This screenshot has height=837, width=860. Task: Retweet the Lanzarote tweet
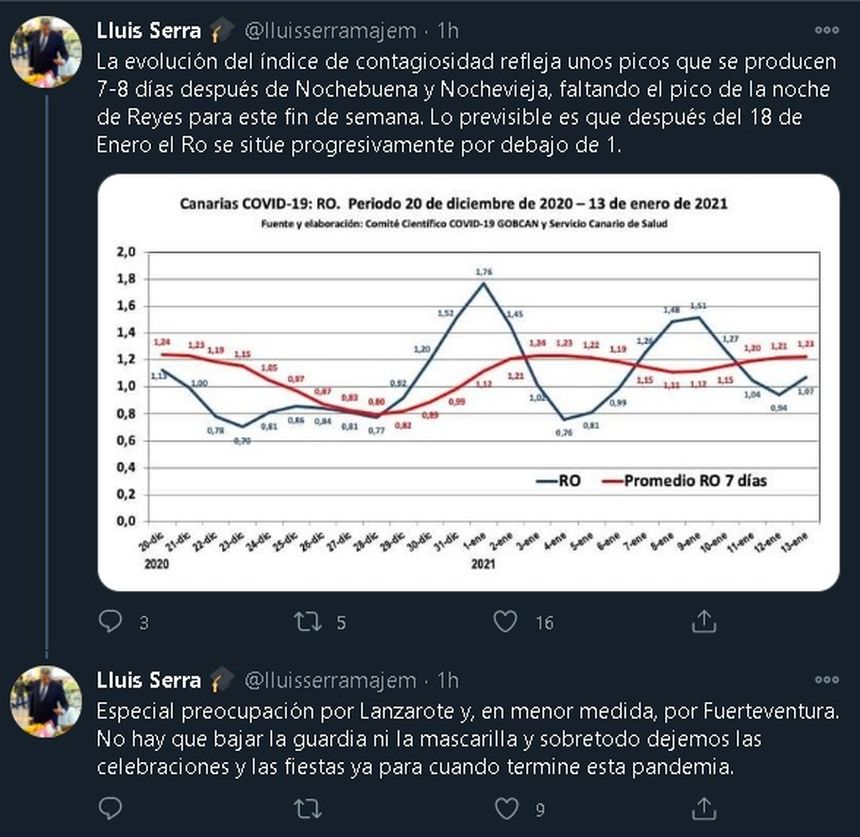[x=307, y=807]
